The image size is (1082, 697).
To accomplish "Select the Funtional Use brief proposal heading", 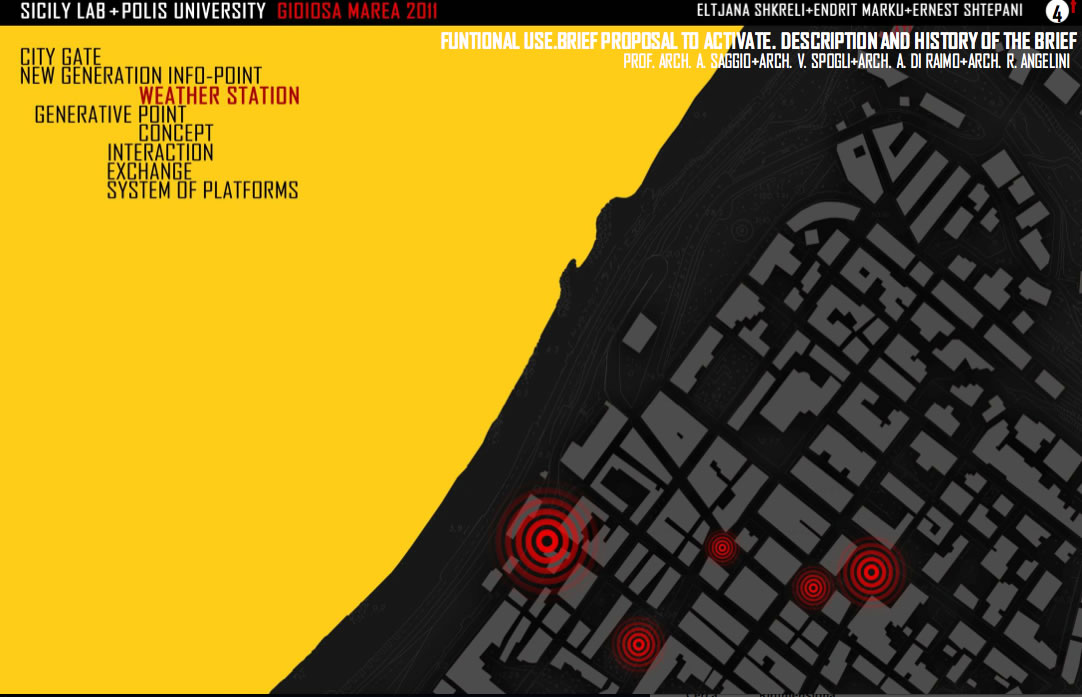I will (758, 42).
